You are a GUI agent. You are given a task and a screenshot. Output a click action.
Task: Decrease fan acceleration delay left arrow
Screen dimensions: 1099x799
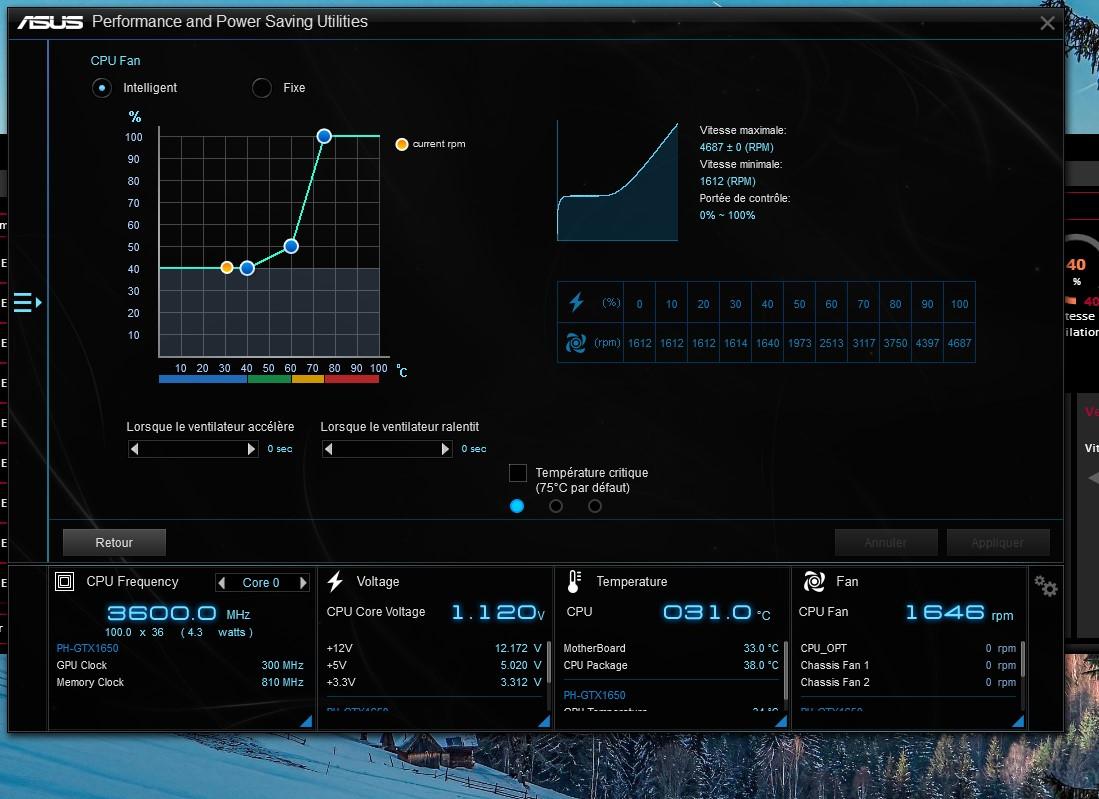pos(135,449)
